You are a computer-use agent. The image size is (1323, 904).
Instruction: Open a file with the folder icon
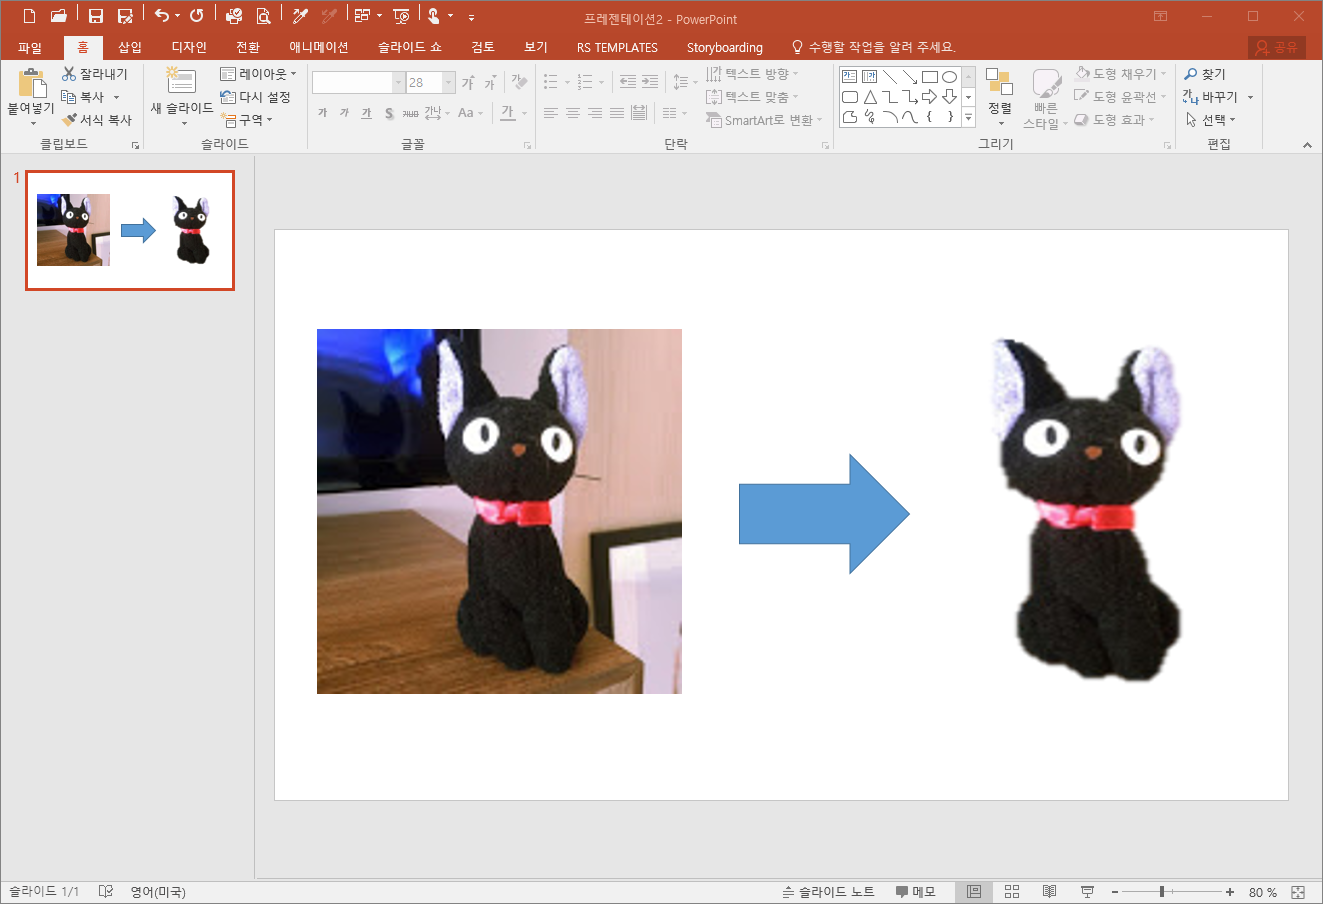pyautogui.click(x=59, y=16)
